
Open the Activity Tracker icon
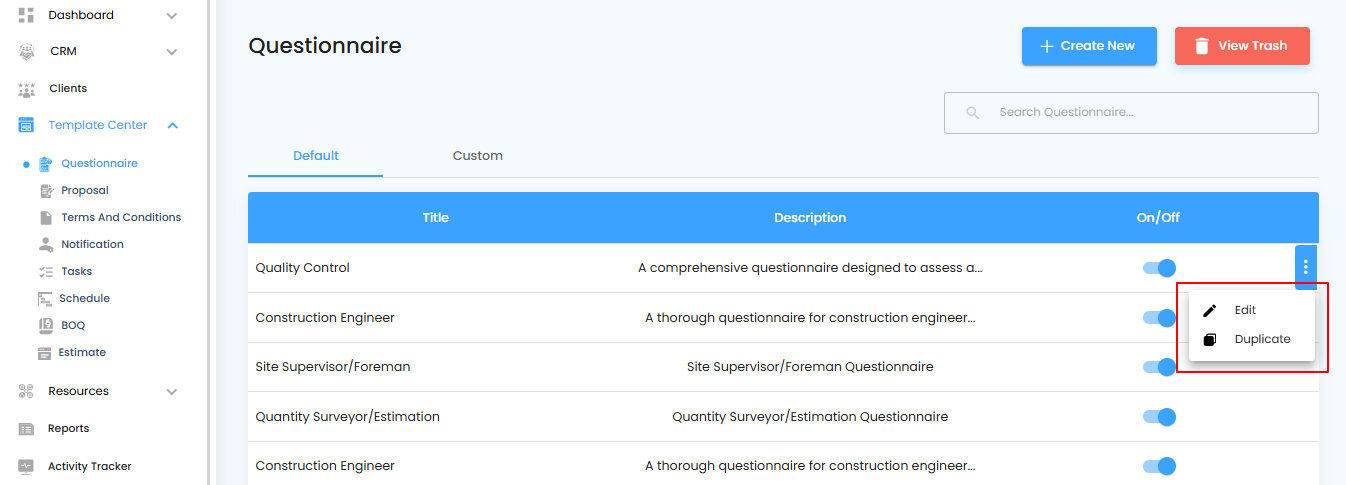[27, 467]
